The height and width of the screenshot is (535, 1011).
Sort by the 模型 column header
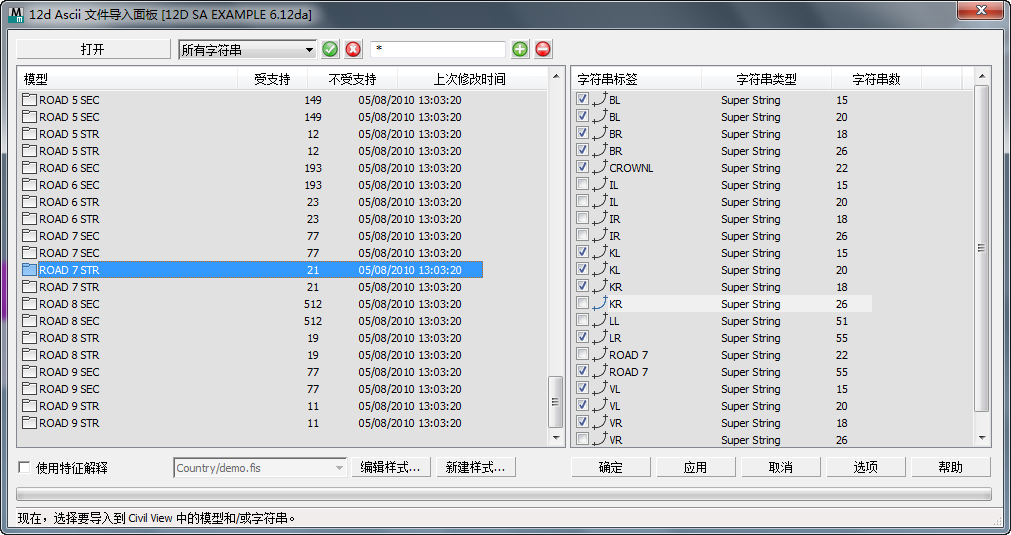point(128,79)
